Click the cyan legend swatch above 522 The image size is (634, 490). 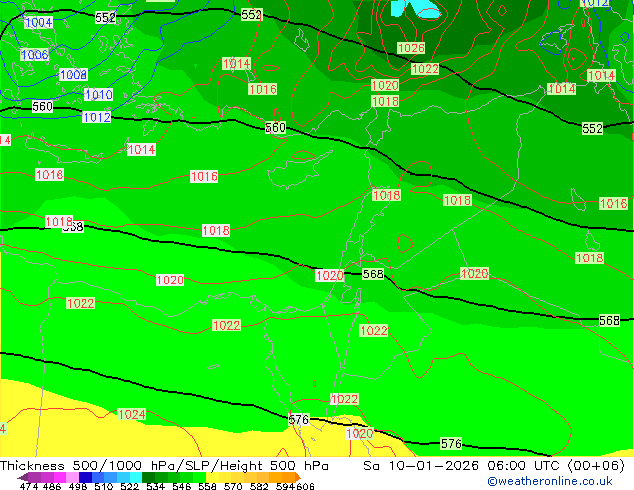pos(136,477)
